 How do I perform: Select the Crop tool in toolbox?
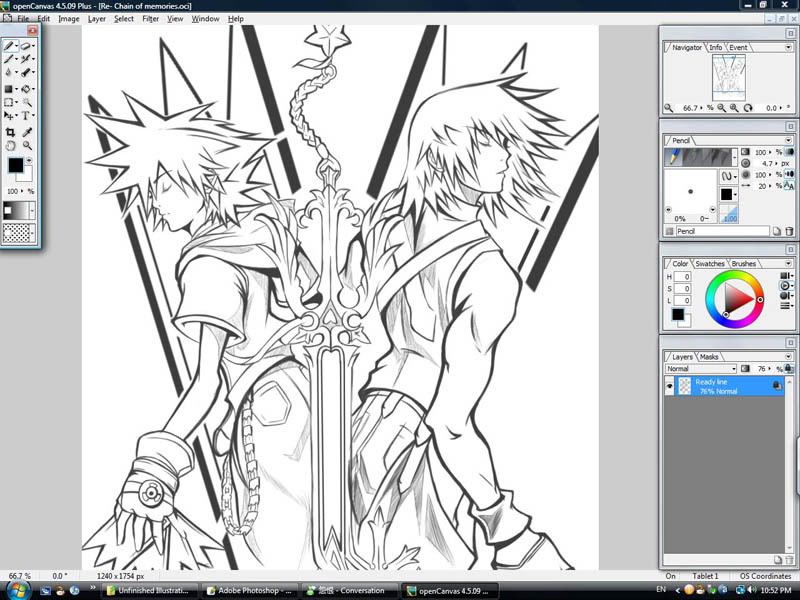(x=10, y=132)
